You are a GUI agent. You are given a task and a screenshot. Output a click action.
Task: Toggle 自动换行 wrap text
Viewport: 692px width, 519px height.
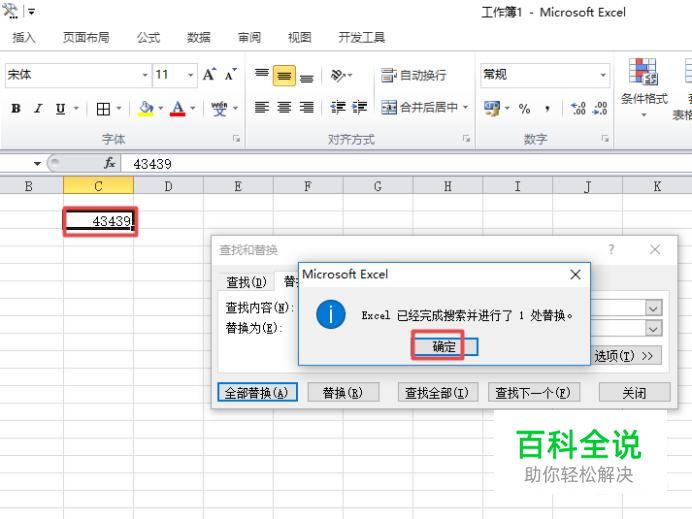pyautogui.click(x=414, y=75)
